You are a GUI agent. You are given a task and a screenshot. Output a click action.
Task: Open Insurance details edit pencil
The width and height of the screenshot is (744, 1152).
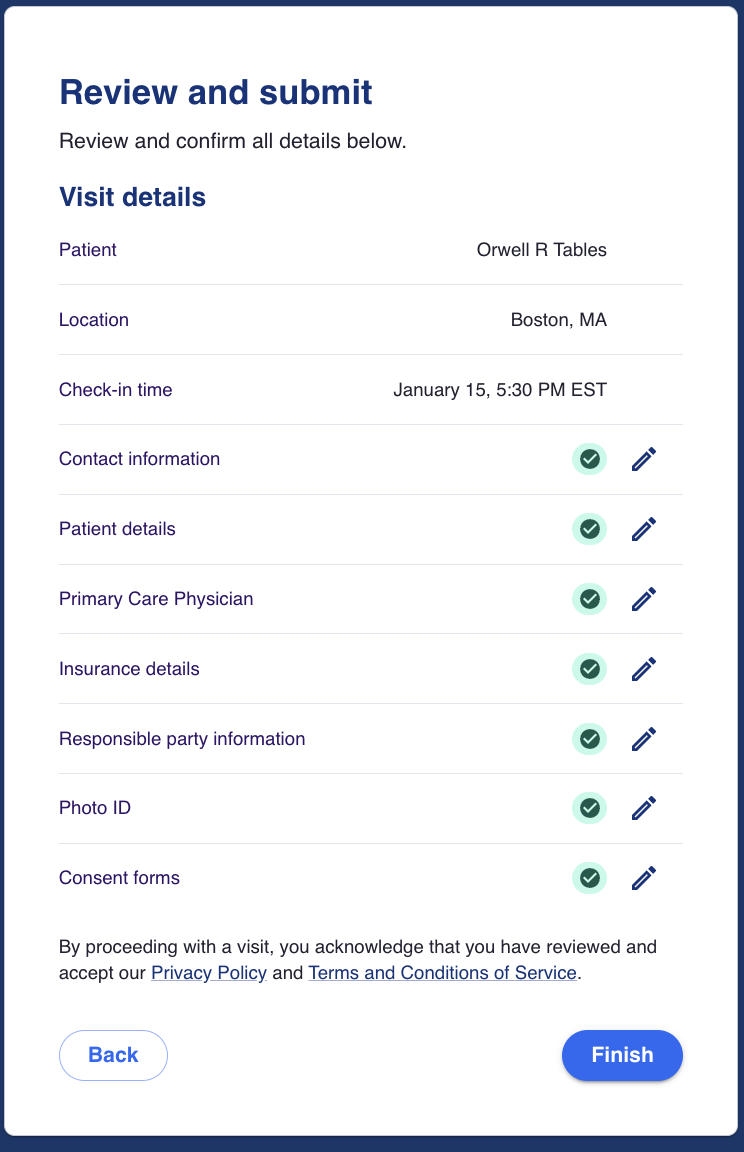pyautogui.click(x=644, y=669)
